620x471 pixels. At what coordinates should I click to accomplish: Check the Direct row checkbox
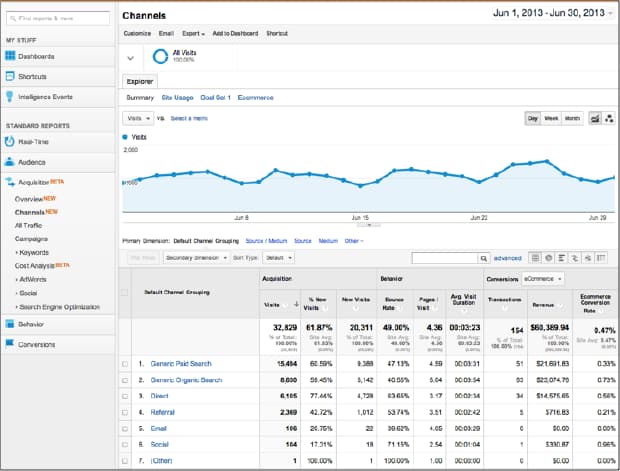click(x=125, y=395)
